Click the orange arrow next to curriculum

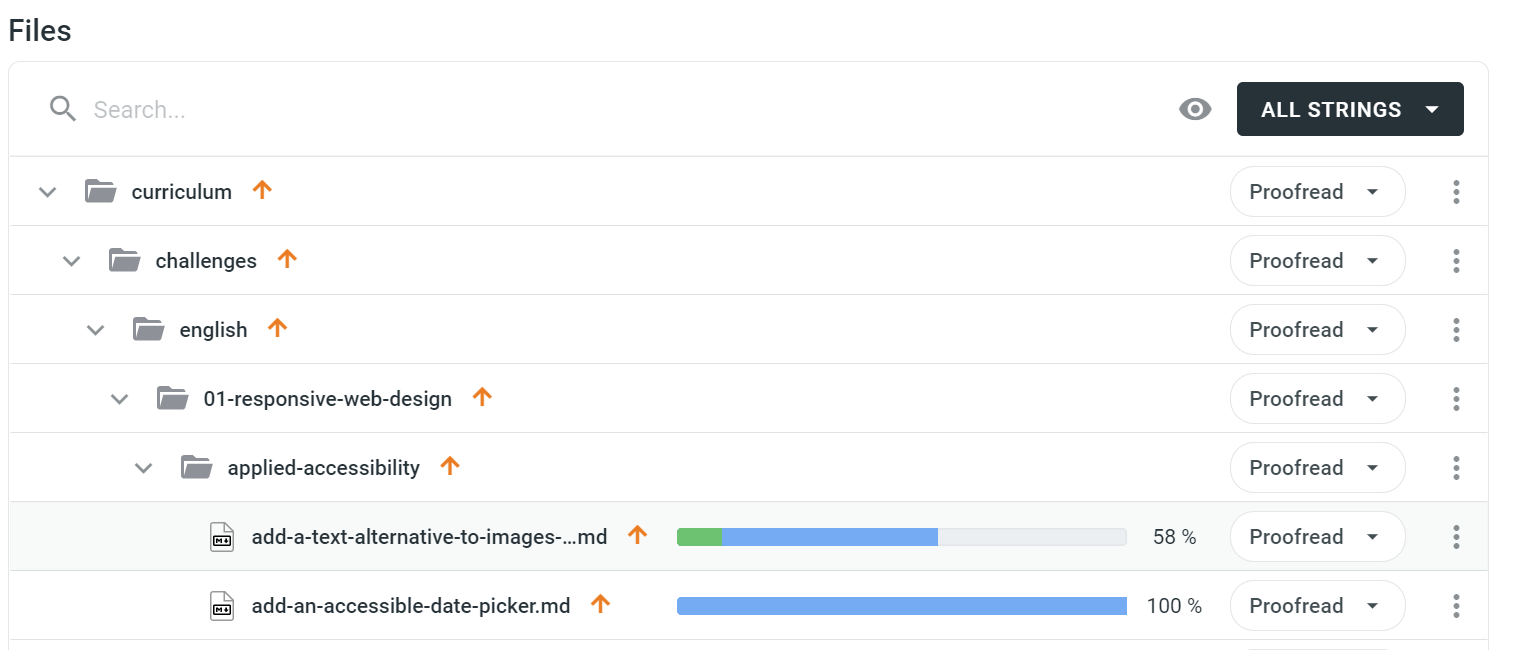tap(262, 189)
